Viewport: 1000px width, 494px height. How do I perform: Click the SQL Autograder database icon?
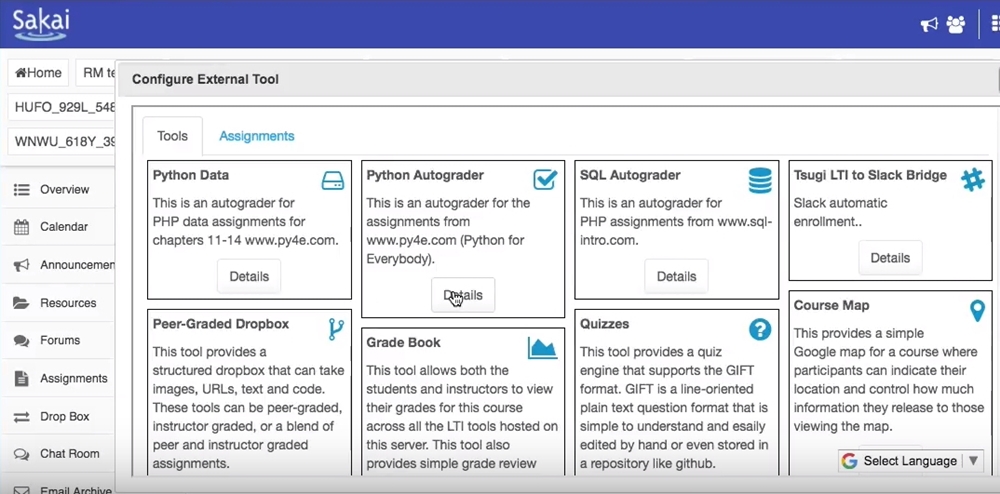click(x=760, y=180)
